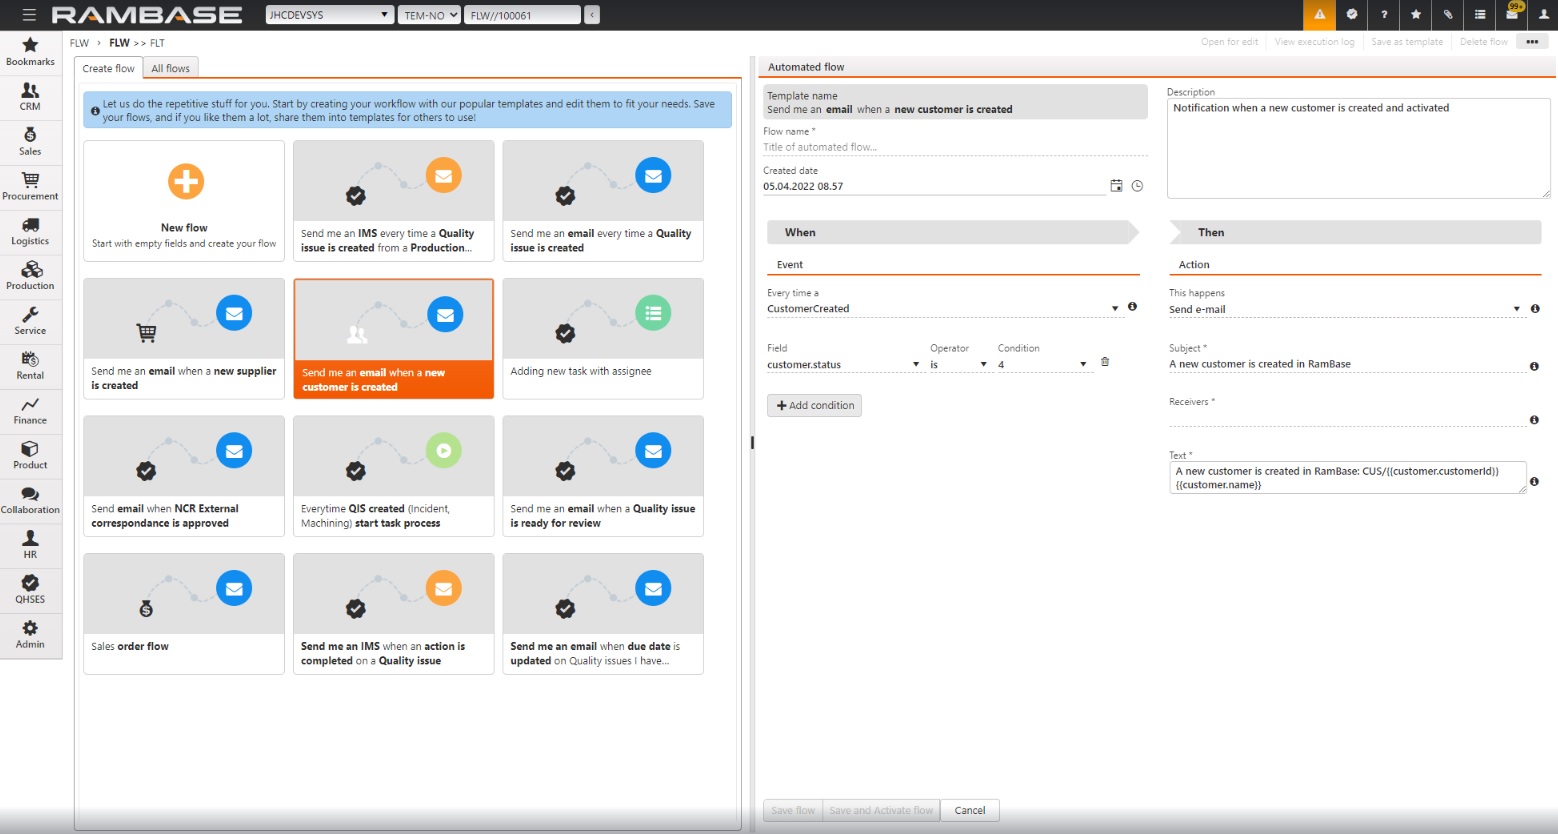Open the mail inbox with 99+ badge
This screenshot has width=1558, height=834.
point(1512,15)
